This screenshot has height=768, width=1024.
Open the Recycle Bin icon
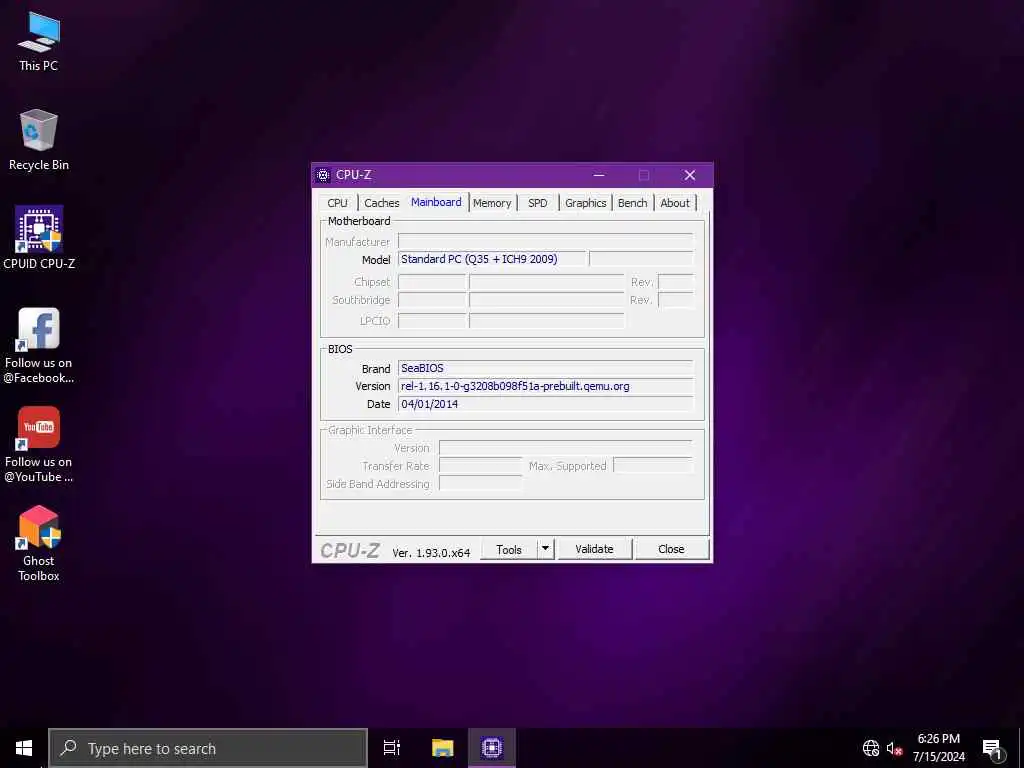[39, 140]
